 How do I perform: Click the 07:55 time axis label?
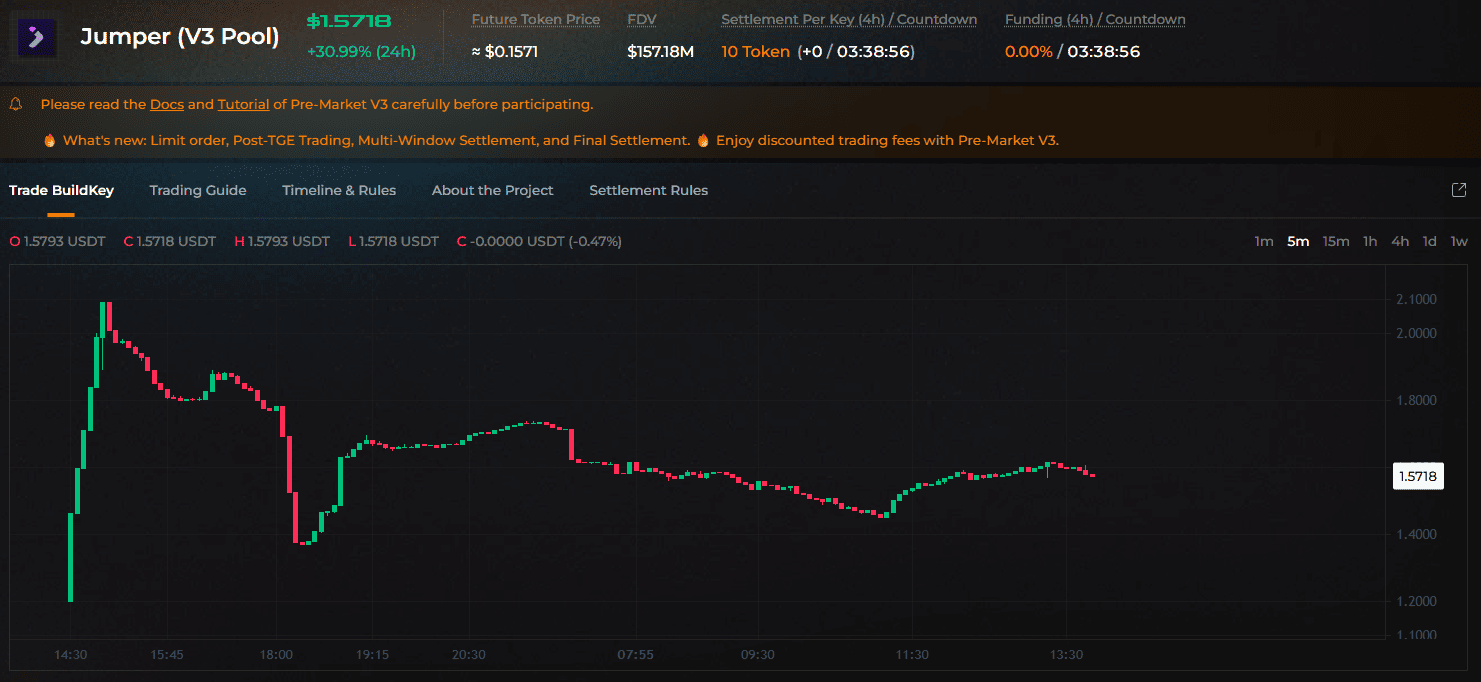635,655
